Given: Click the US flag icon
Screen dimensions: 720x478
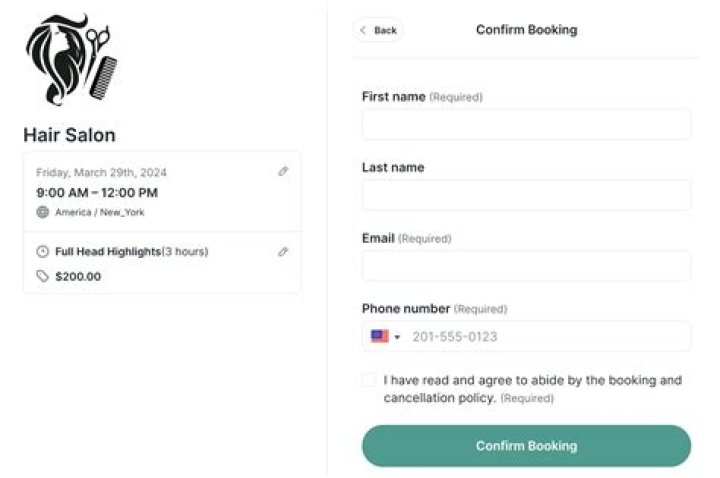Looking at the screenshot, I should pyautogui.click(x=380, y=337).
